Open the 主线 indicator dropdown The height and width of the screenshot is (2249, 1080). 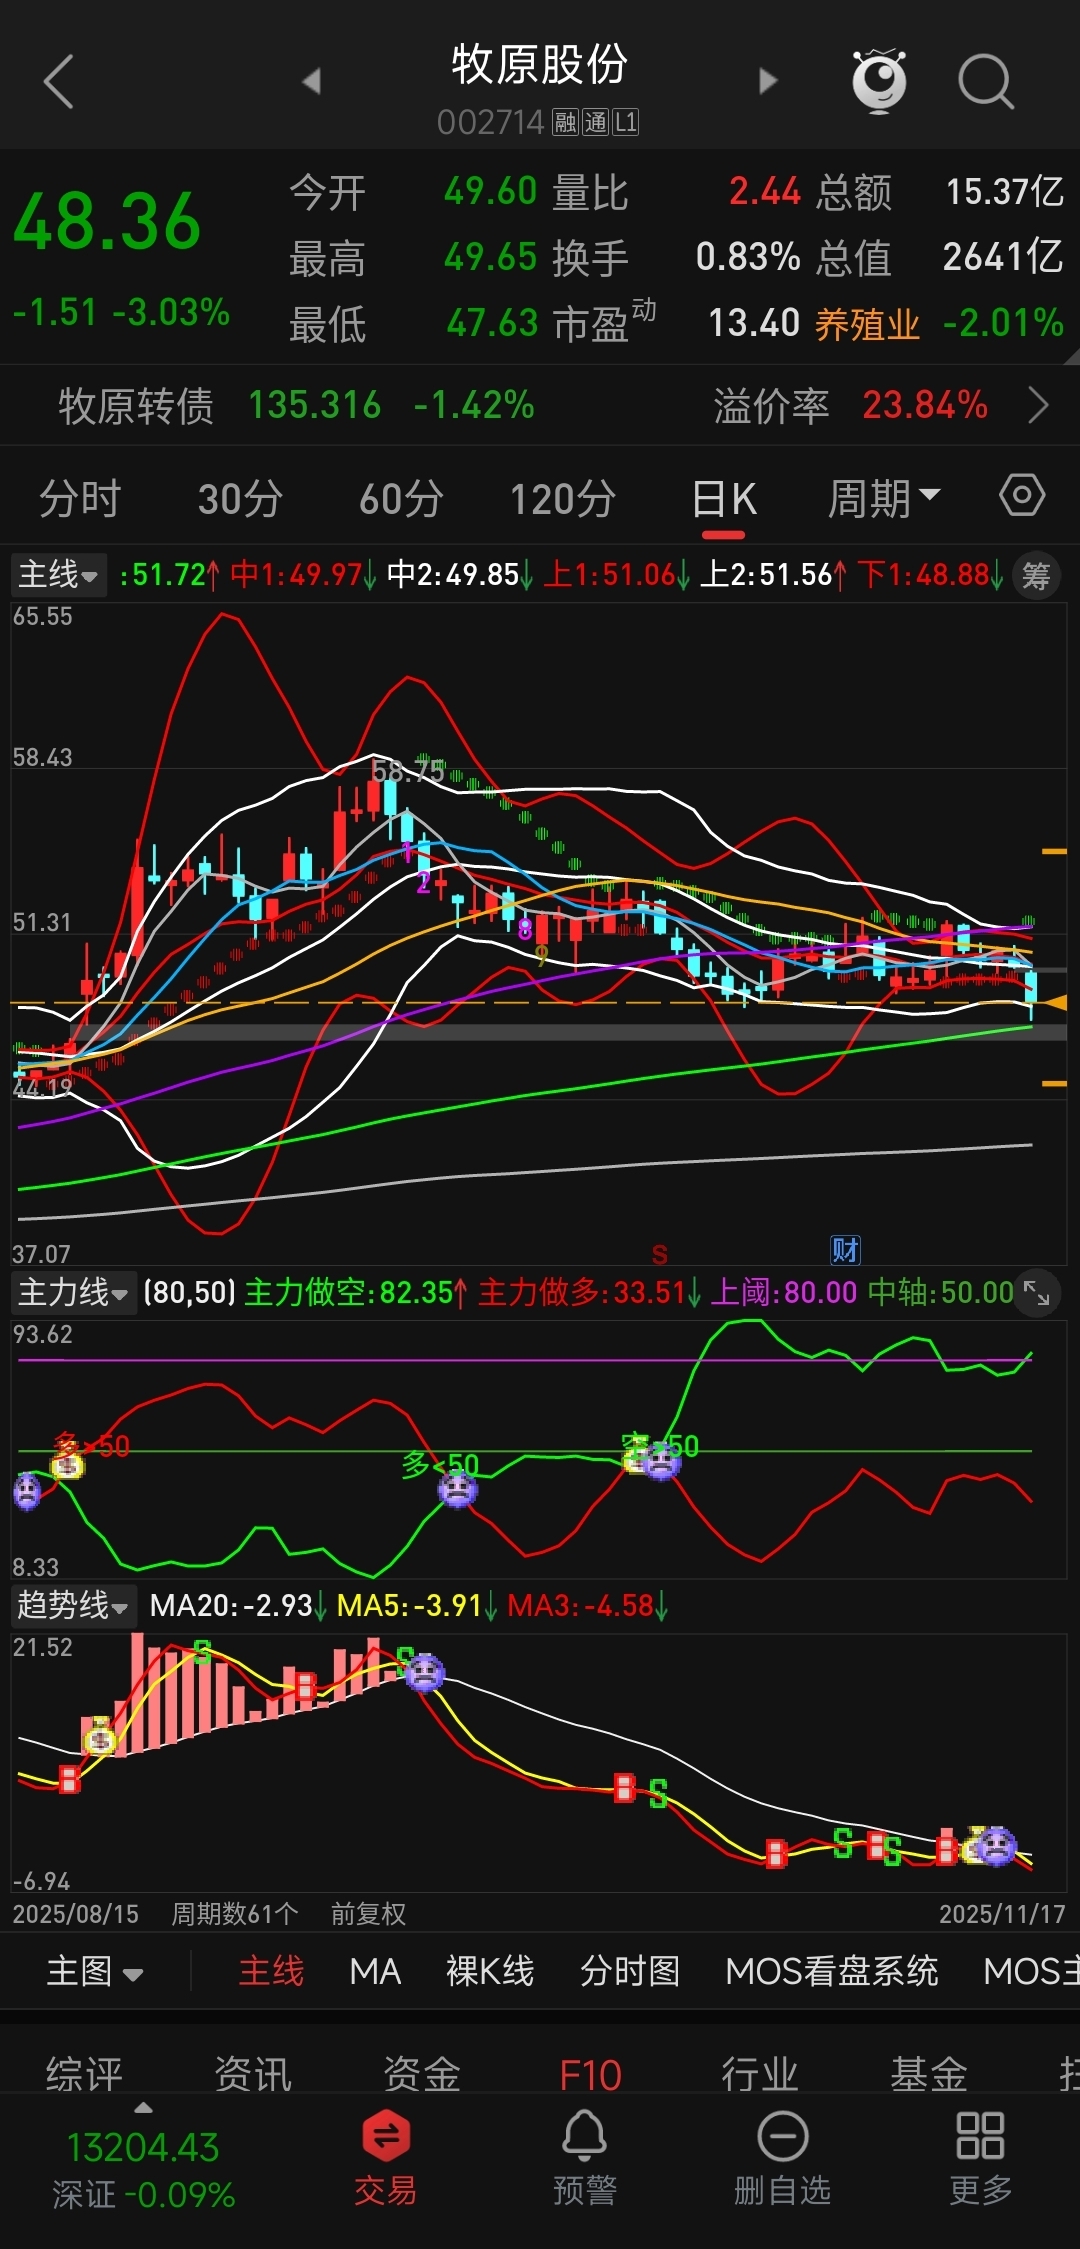[59, 575]
